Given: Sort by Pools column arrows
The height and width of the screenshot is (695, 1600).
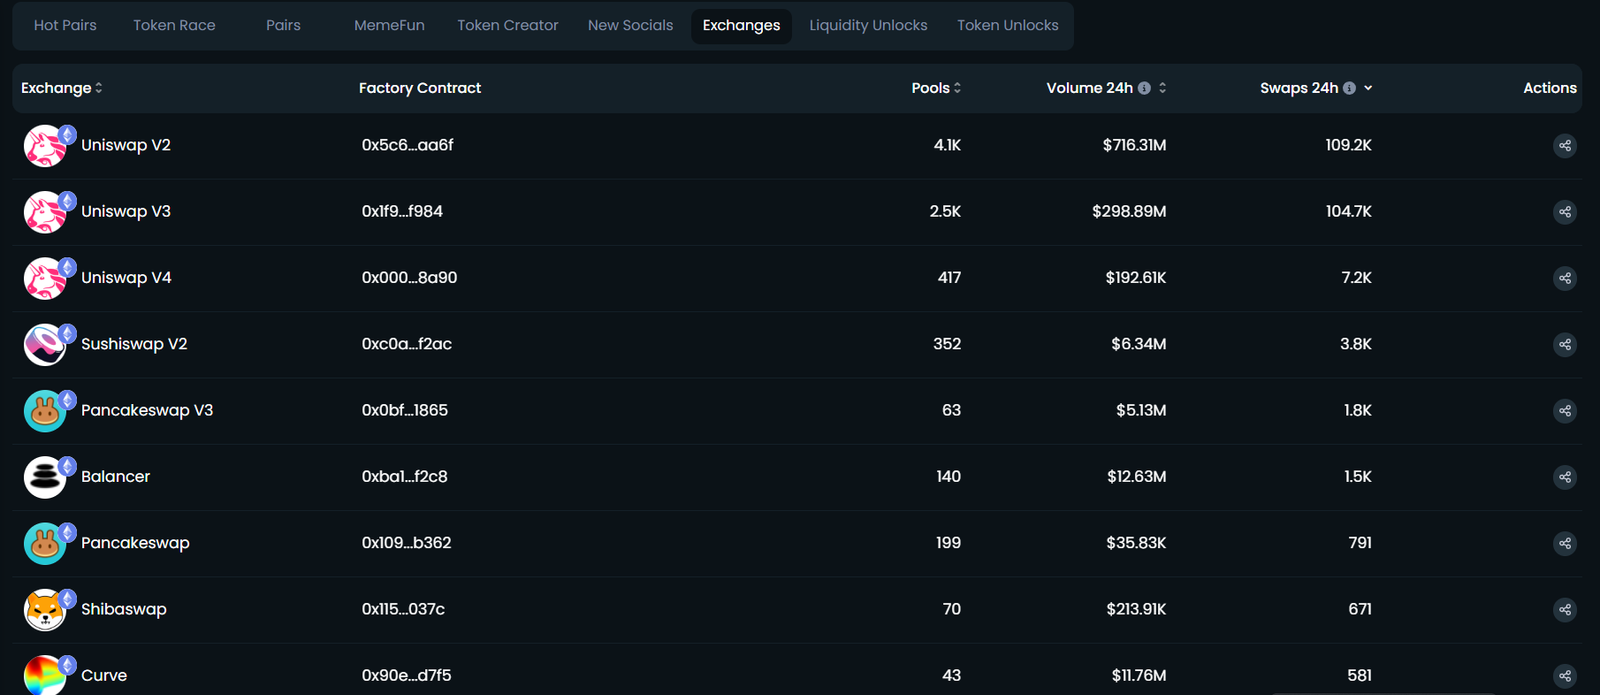Looking at the screenshot, I should coord(957,88).
